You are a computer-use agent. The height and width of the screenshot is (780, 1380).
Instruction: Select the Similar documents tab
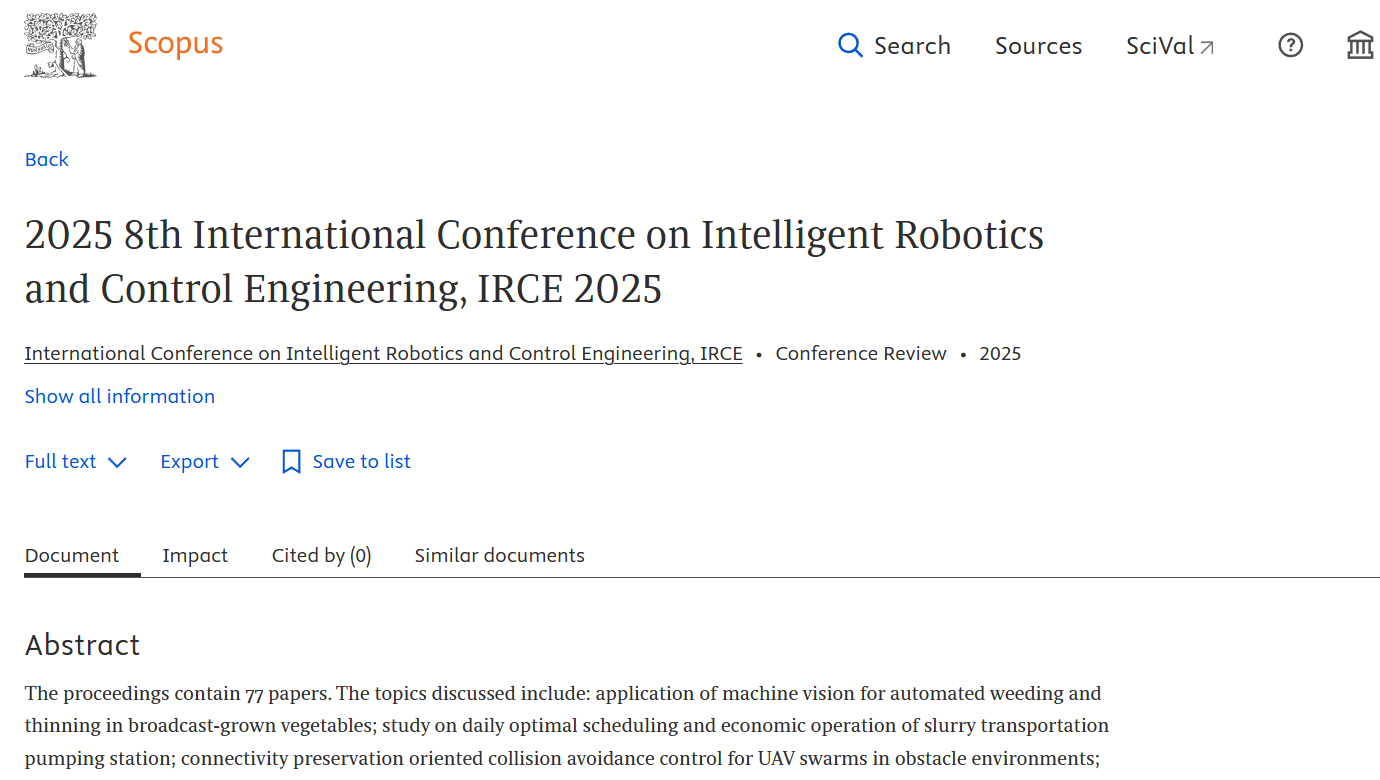tap(499, 556)
